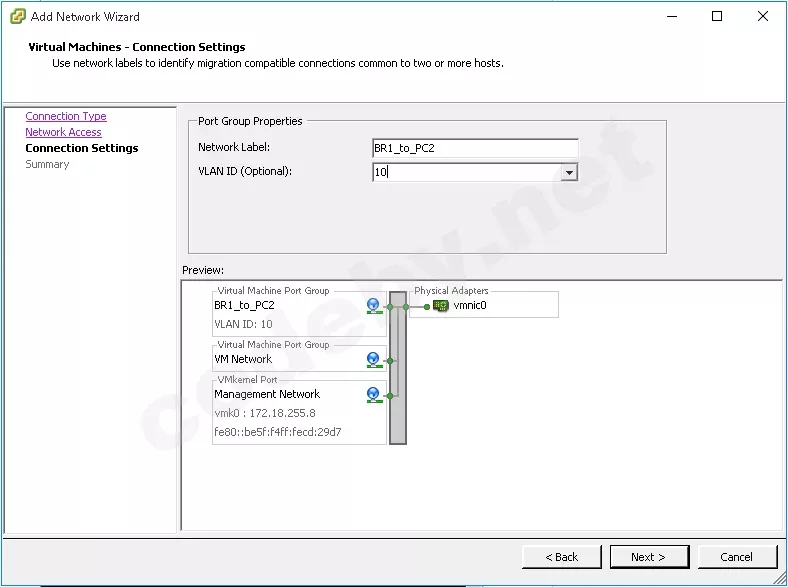Screen dimensions: 788x587
Task: Select Connection Settings in wizard steps
Action: tap(82, 148)
